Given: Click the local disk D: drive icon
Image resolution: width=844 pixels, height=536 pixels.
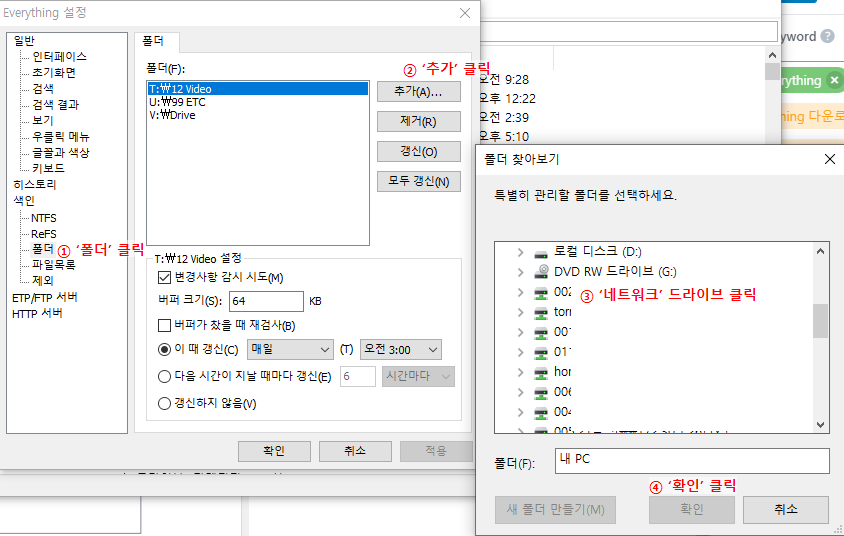Looking at the screenshot, I should coord(540,253).
